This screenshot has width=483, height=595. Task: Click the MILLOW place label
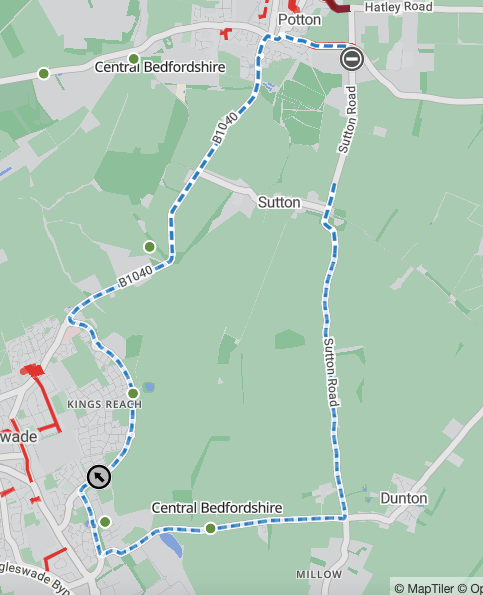coord(319,575)
